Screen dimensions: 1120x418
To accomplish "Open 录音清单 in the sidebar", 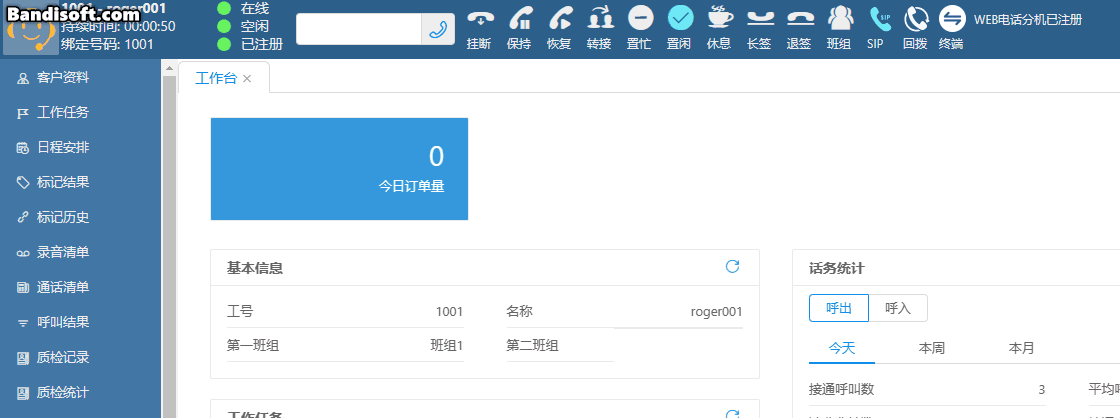I will click(63, 252).
